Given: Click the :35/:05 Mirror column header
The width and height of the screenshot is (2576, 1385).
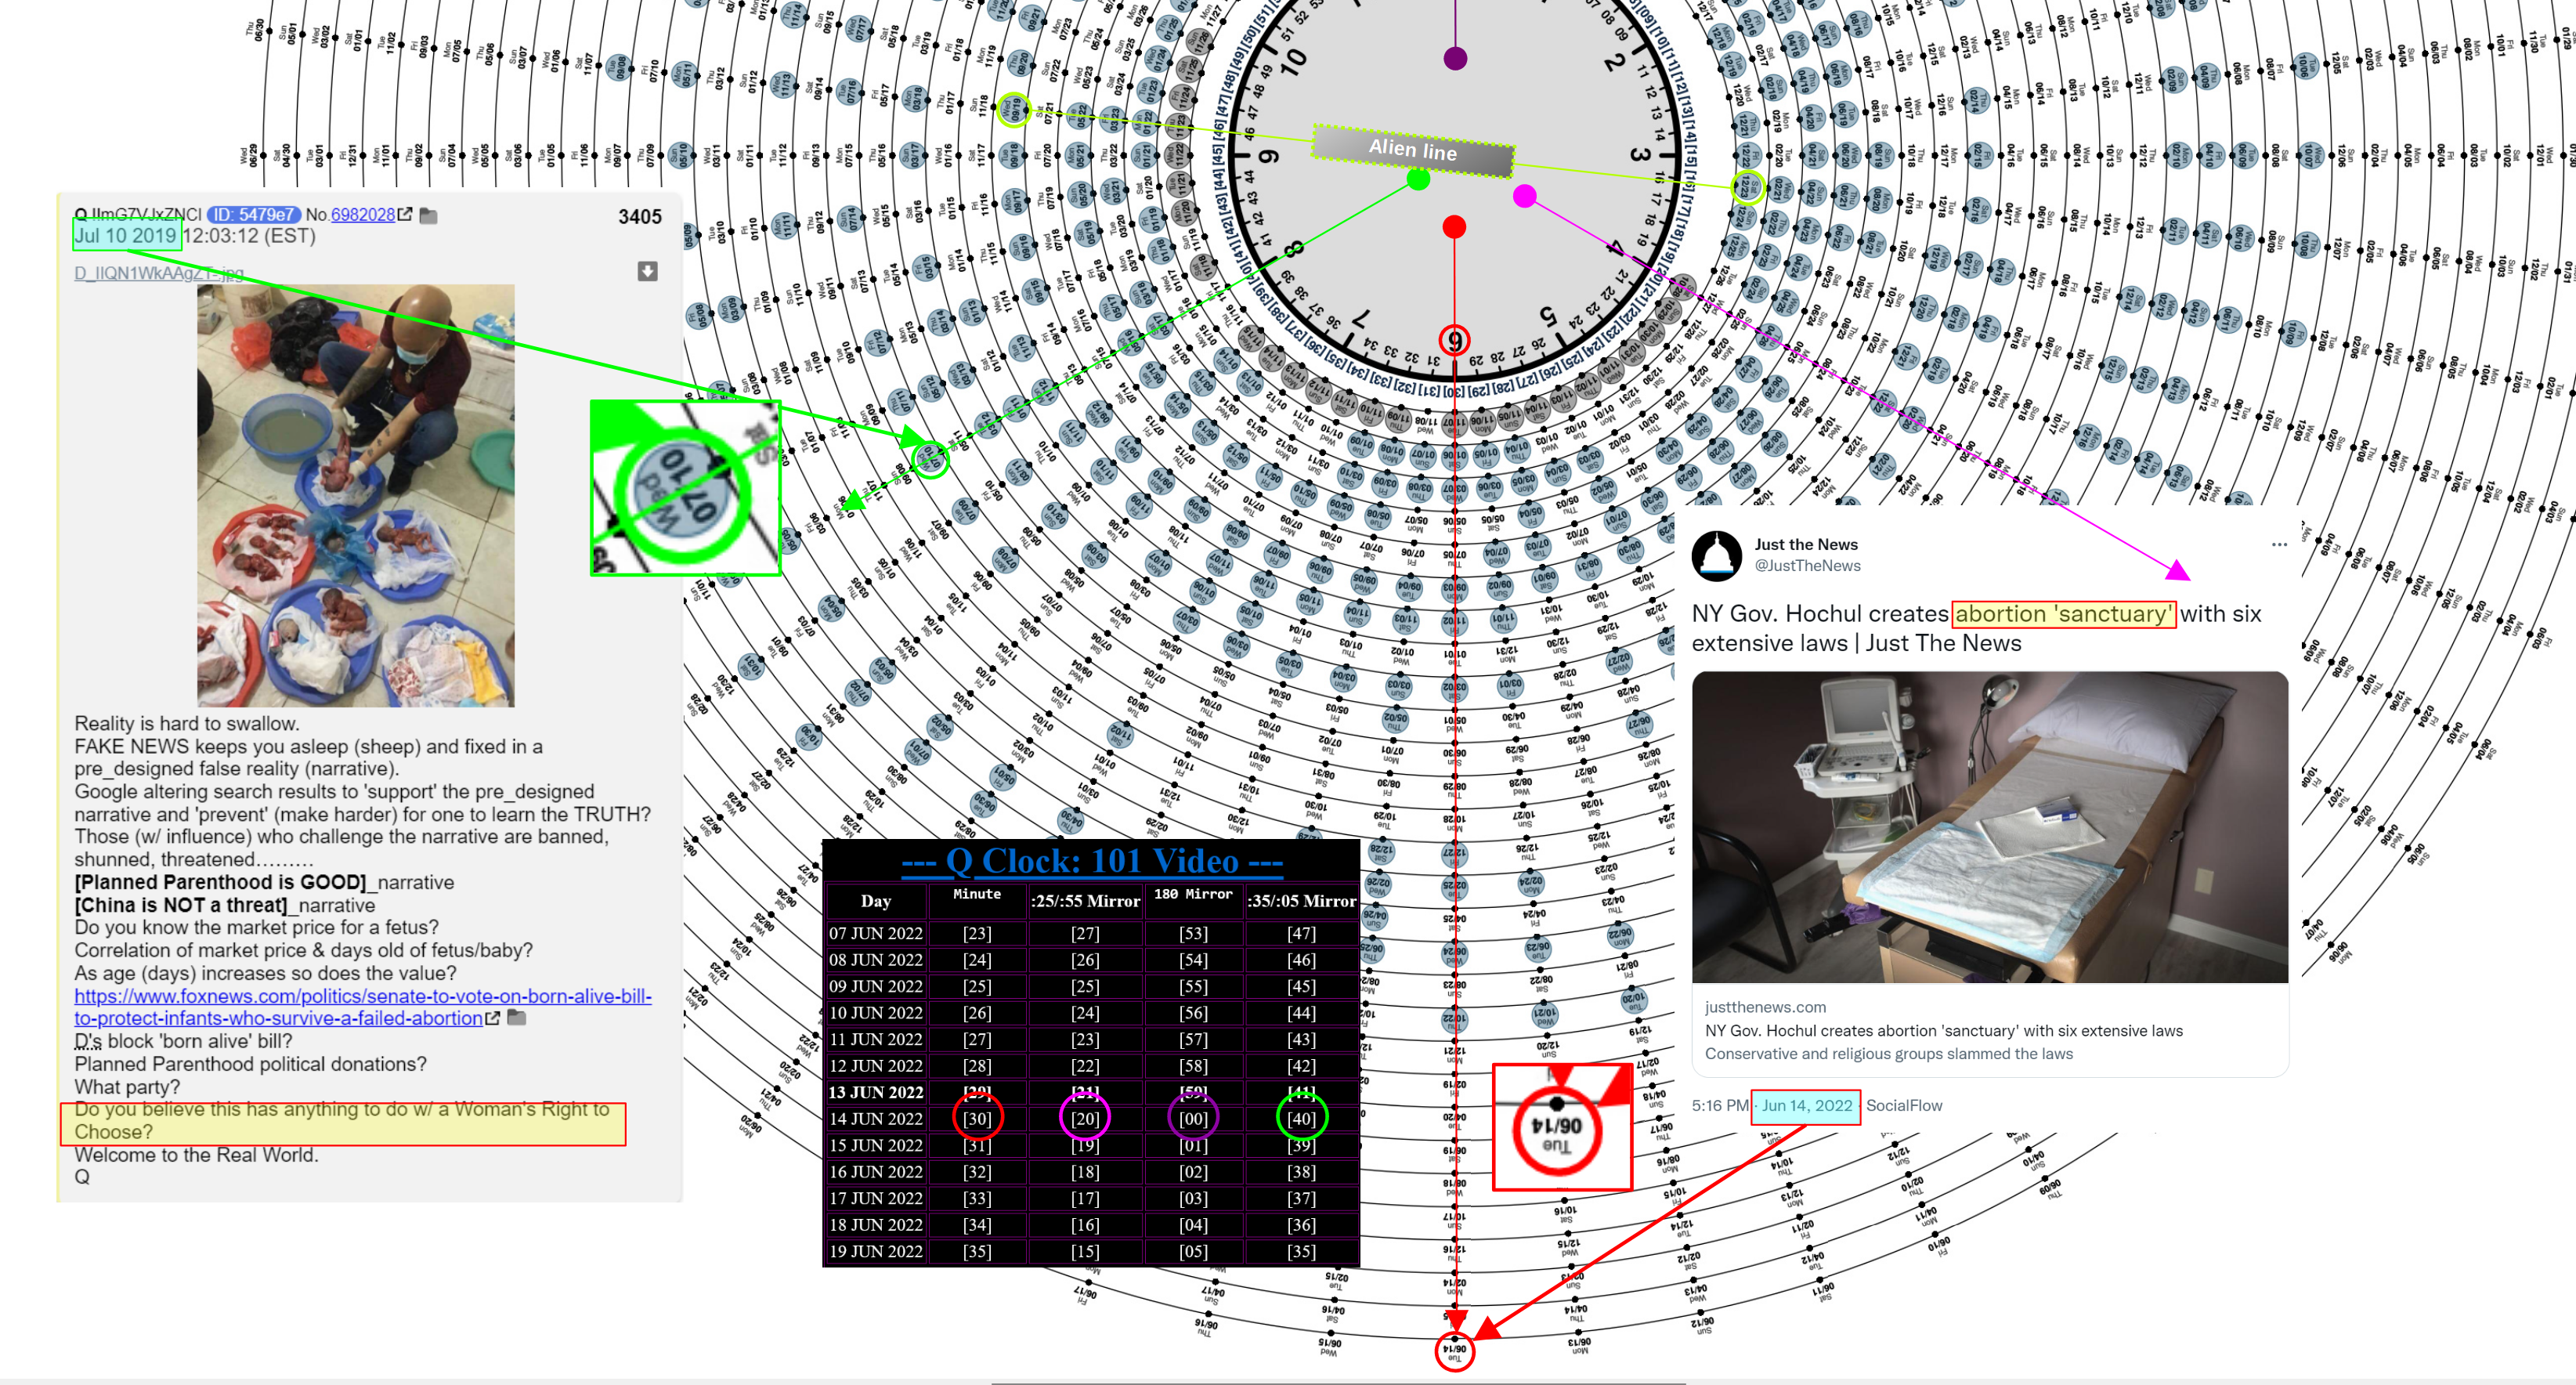Looking at the screenshot, I should (1301, 901).
